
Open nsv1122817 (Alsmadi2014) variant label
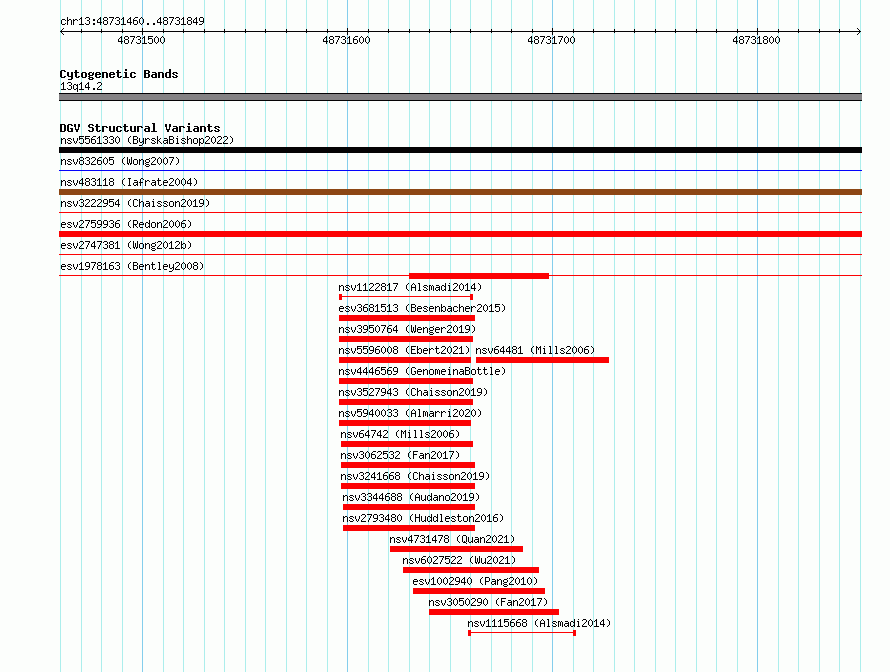click(x=410, y=287)
